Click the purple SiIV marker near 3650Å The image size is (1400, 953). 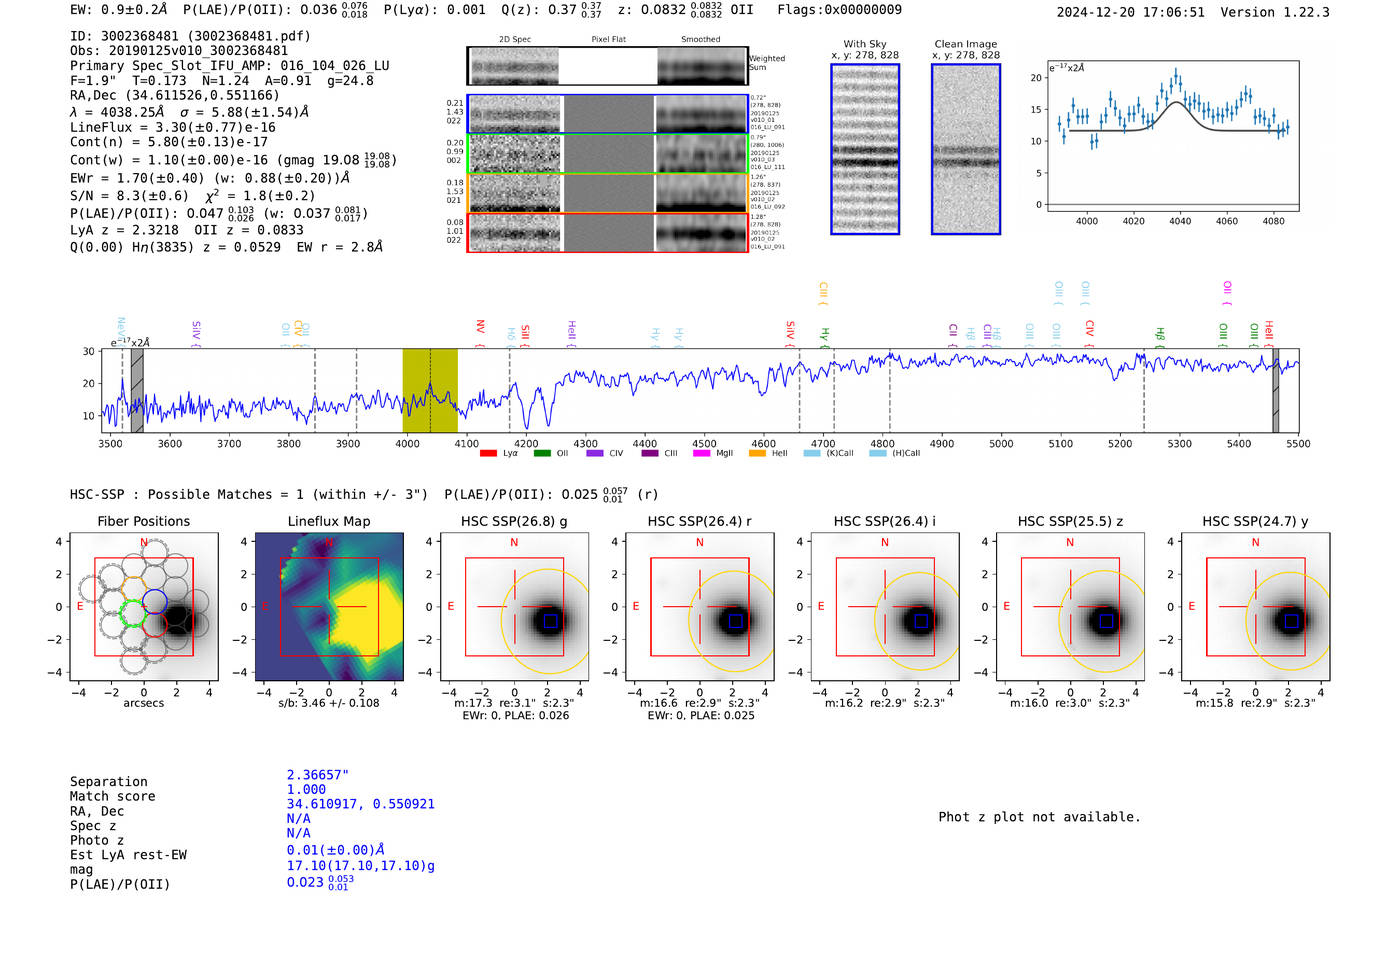(196, 332)
